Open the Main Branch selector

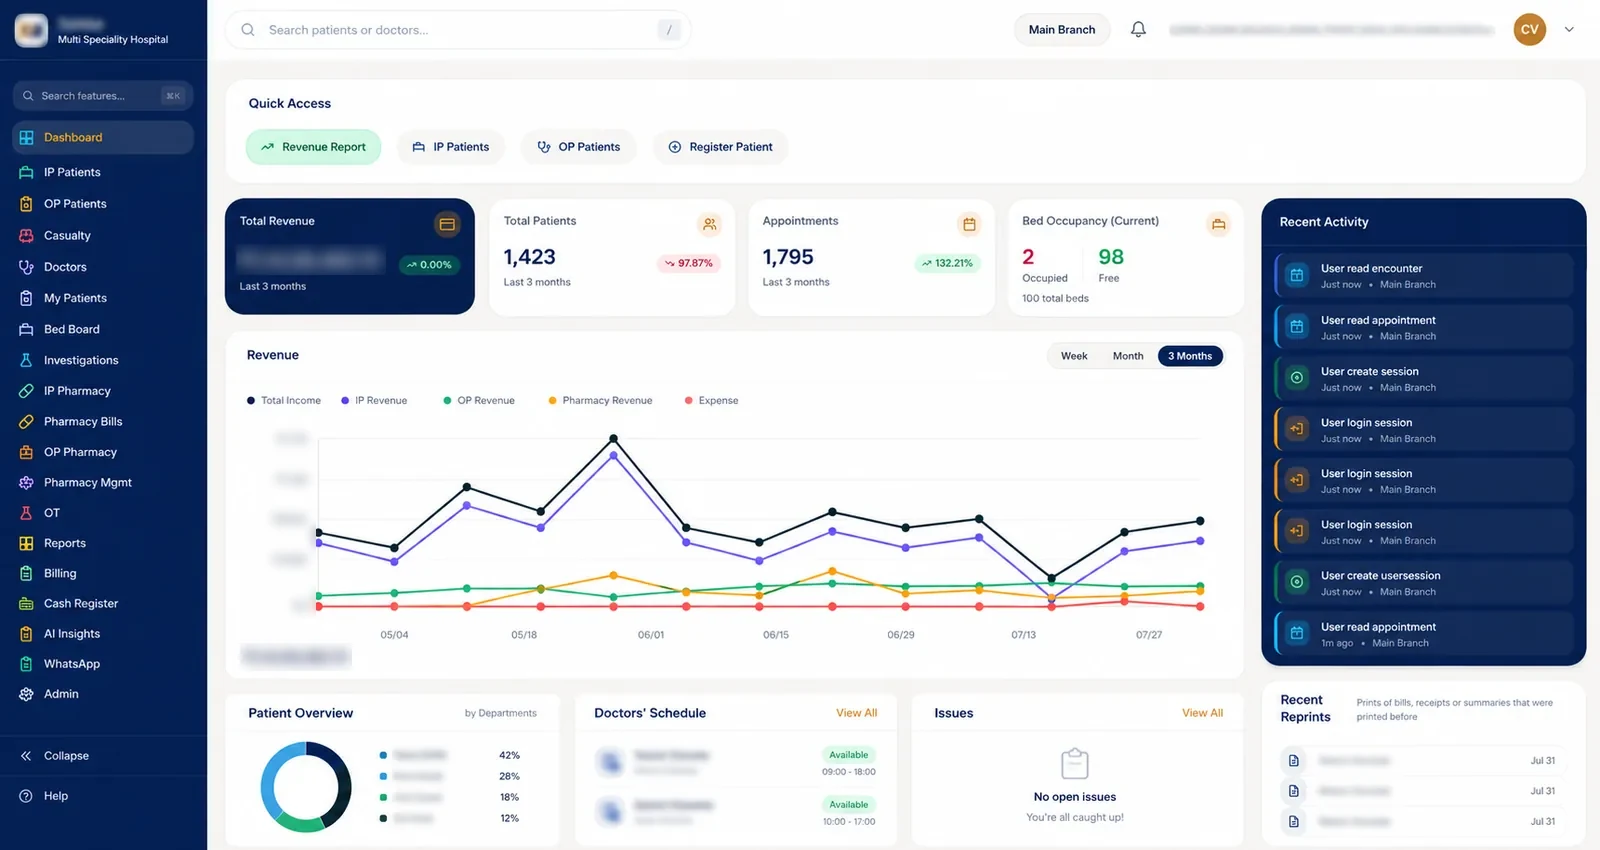pyautogui.click(x=1062, y=30)
